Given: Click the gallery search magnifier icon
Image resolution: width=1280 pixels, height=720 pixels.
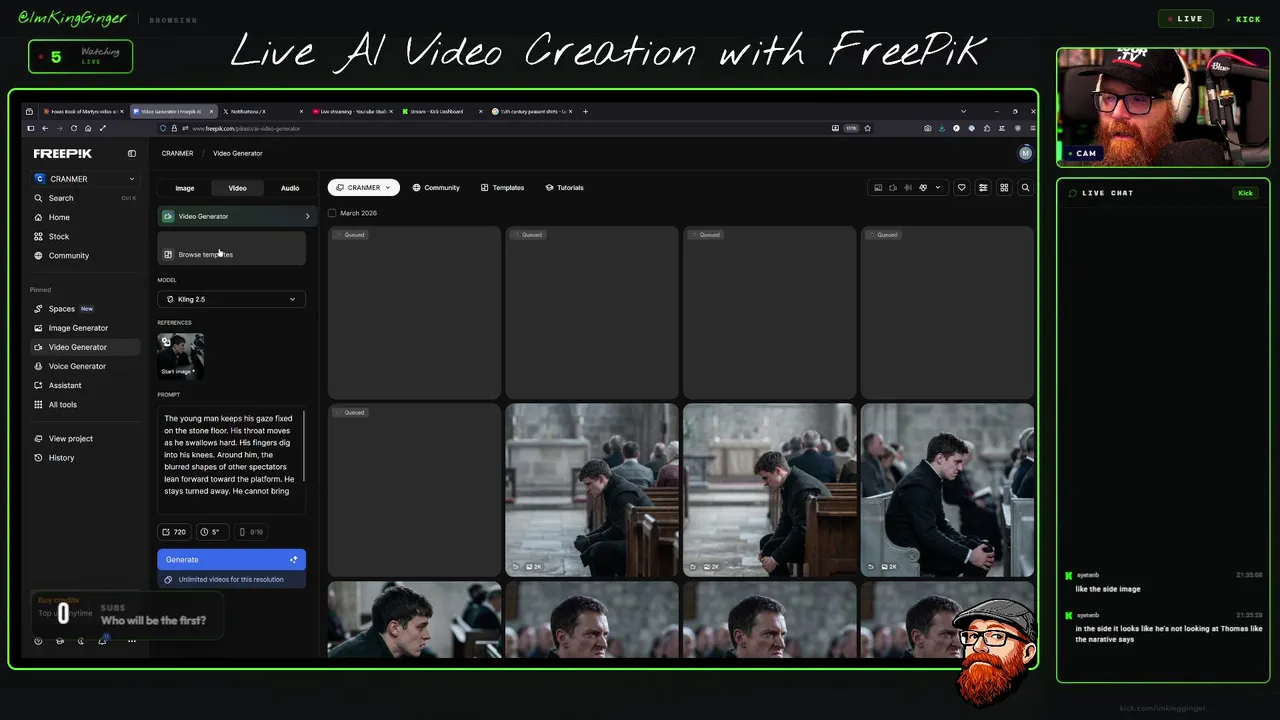Looking at the screenshot, I should click(1025, 187).
